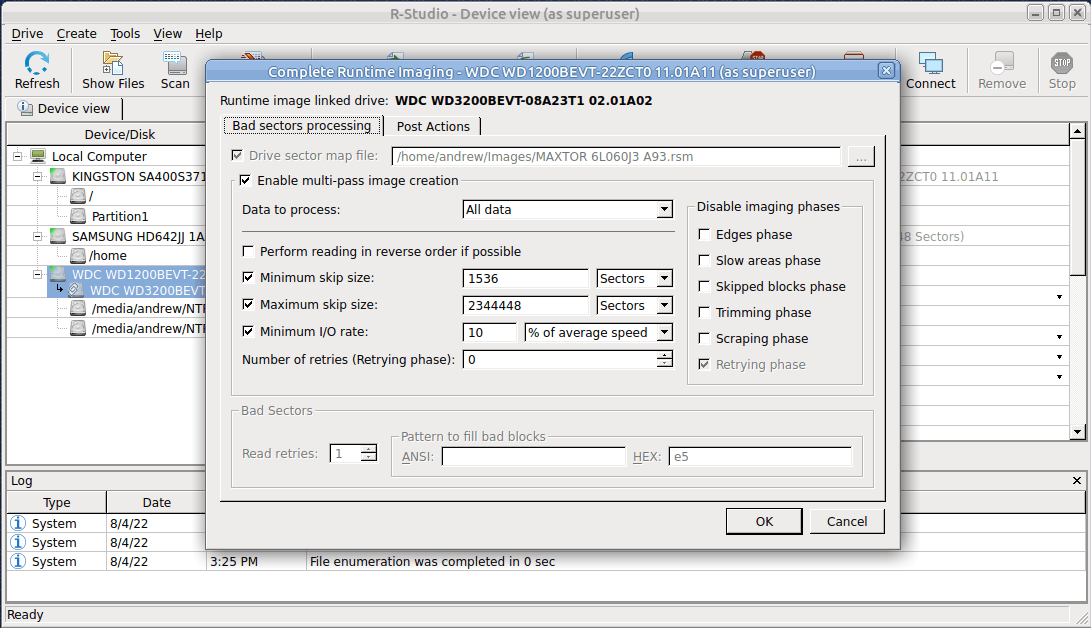The height and width of the screenshot is (628, 1091).
Task: Uncheck Minimum skip size checkbox
Action: click(248, 277)
